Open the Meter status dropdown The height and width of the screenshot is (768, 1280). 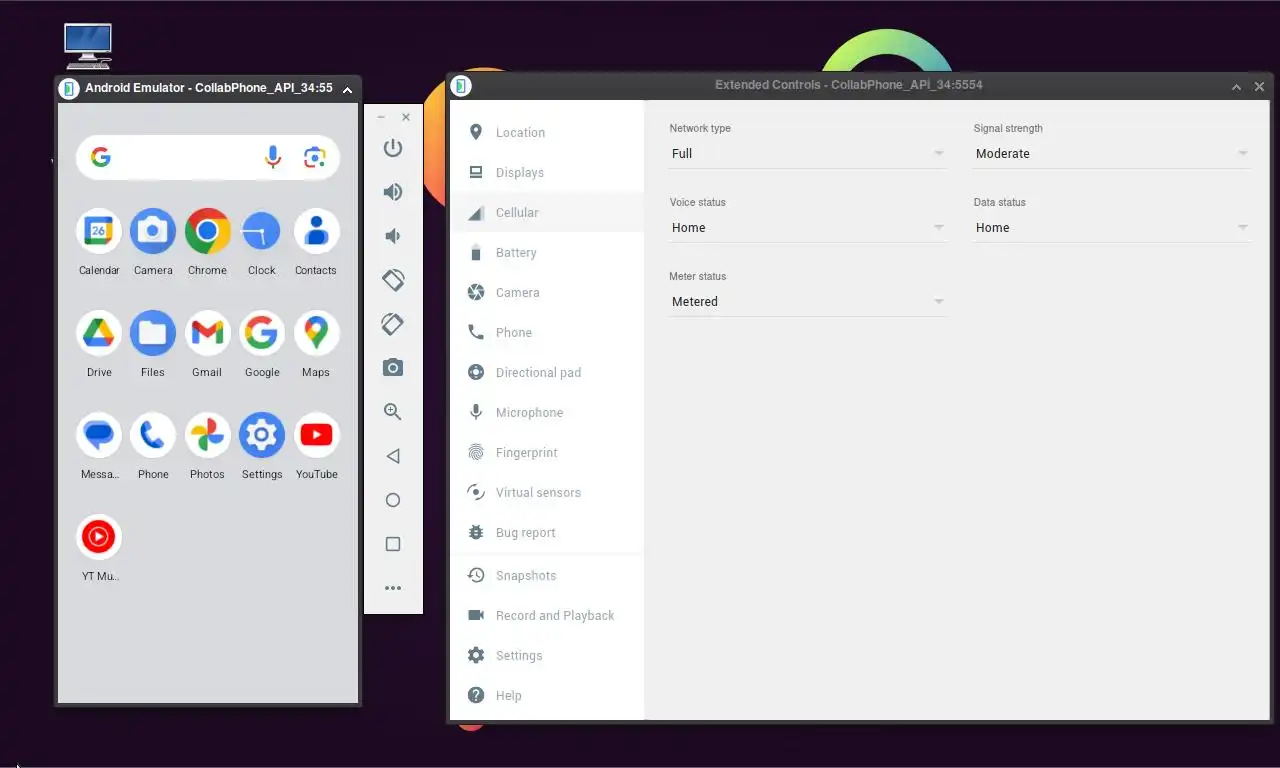pyautogui.click(x=807, y=301)
